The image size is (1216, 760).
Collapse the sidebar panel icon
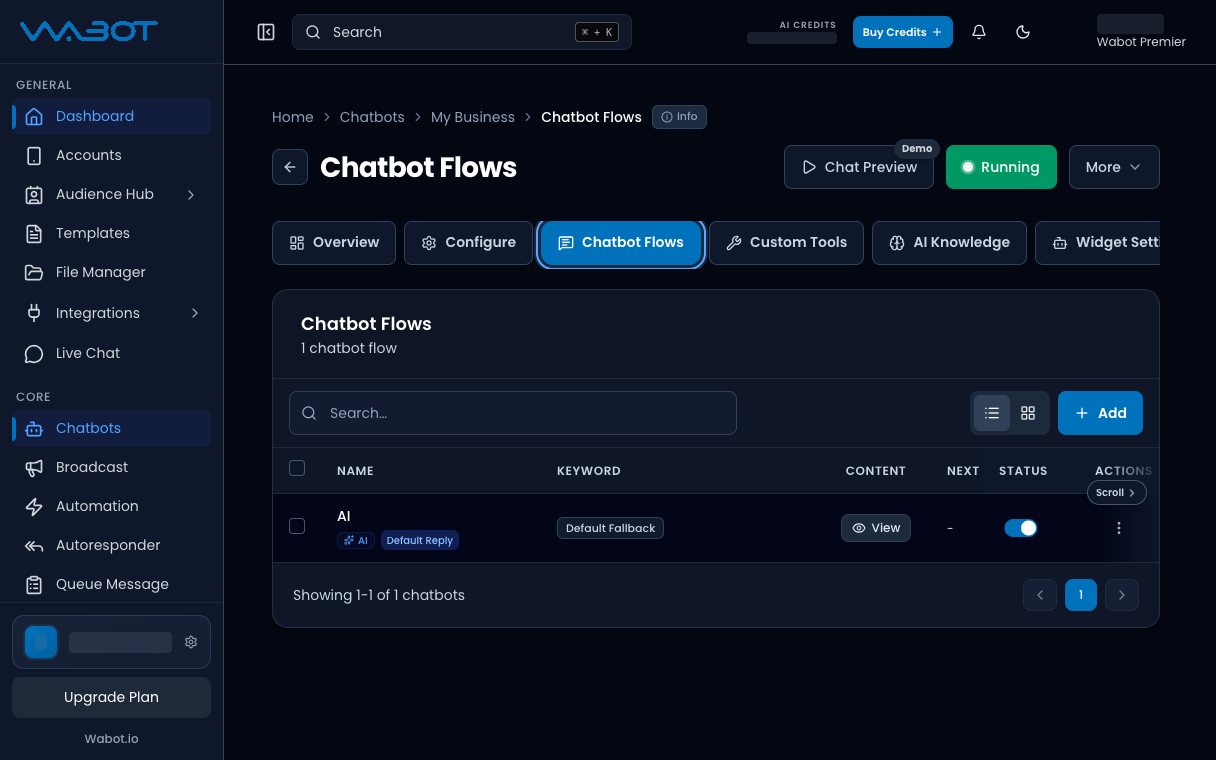(x=266, y=32)
